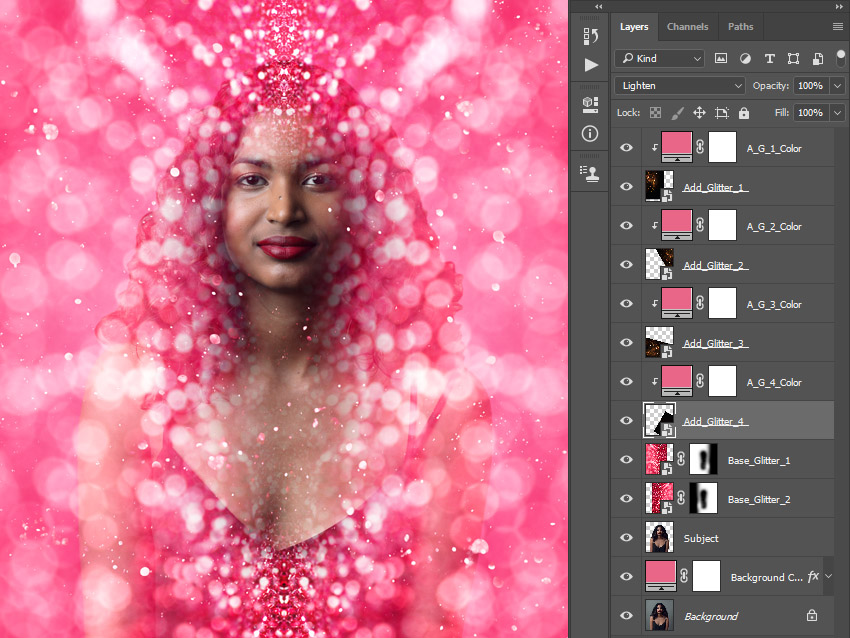Open the Kind filter dropdown
The height and width of the screenshot is (638, 850).
[x=659, y=59]
